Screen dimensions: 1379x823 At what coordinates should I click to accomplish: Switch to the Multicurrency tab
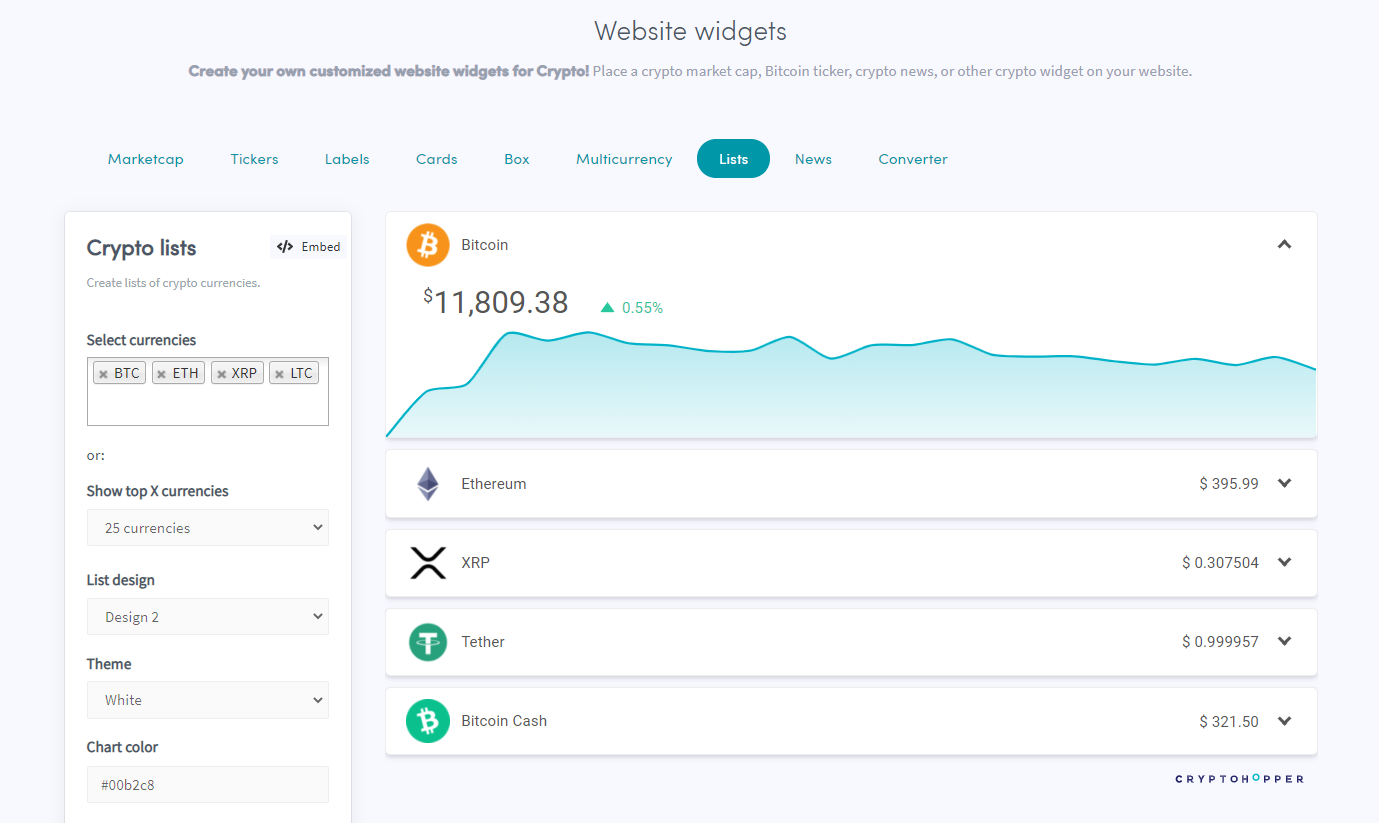point(624,159)
